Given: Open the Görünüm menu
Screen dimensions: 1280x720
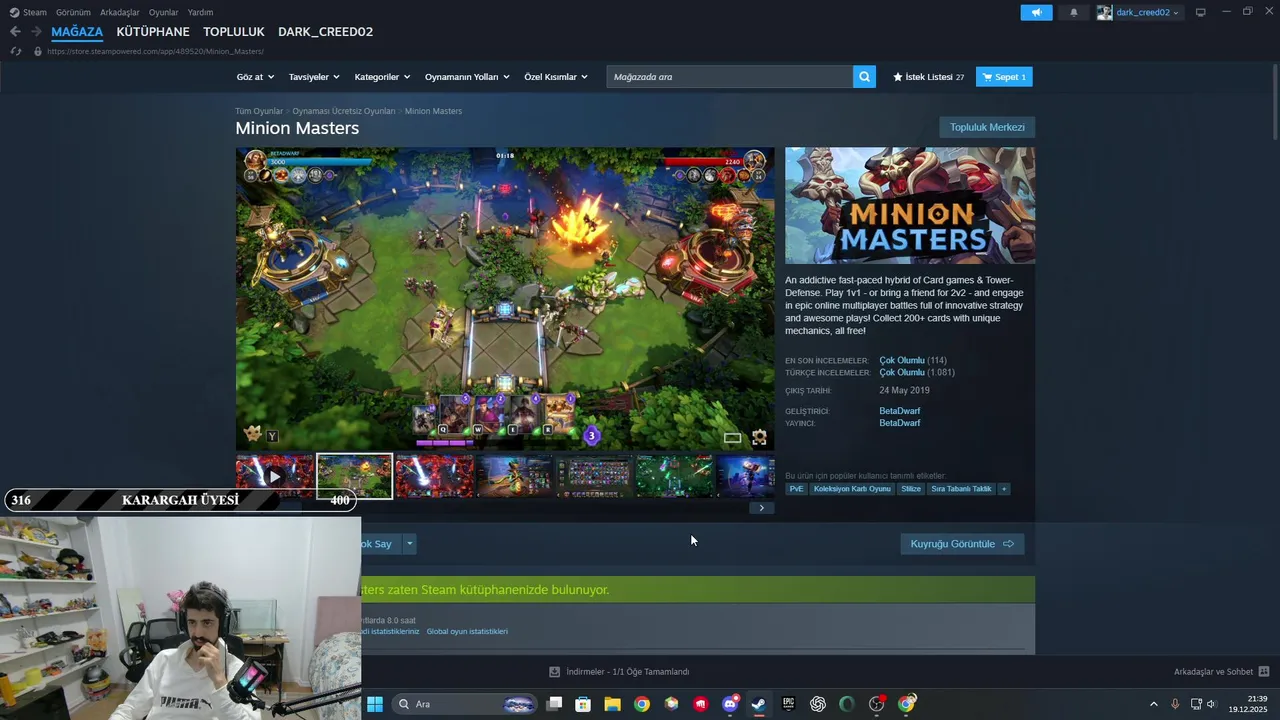Looking at the screenshot, I should click(x=73, y=12).
